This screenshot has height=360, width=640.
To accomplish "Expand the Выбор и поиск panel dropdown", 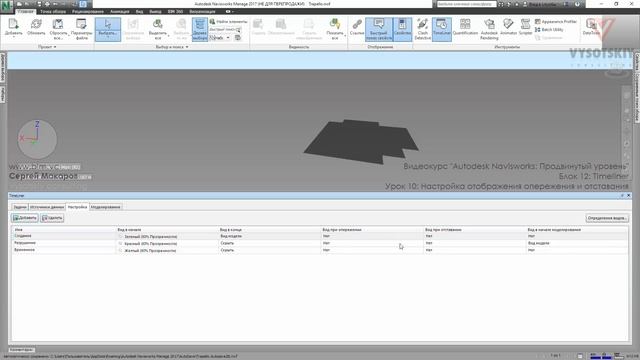I will [x=172, y=47].
